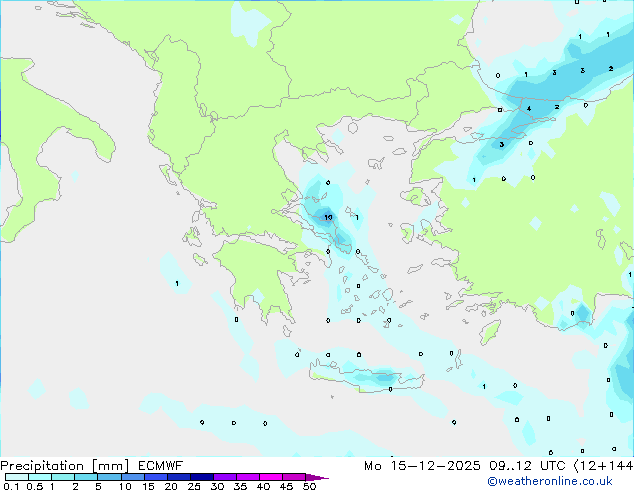Click the '09..12 UTC' time text
The image size is (634, 490).
(x=527, y=466)
